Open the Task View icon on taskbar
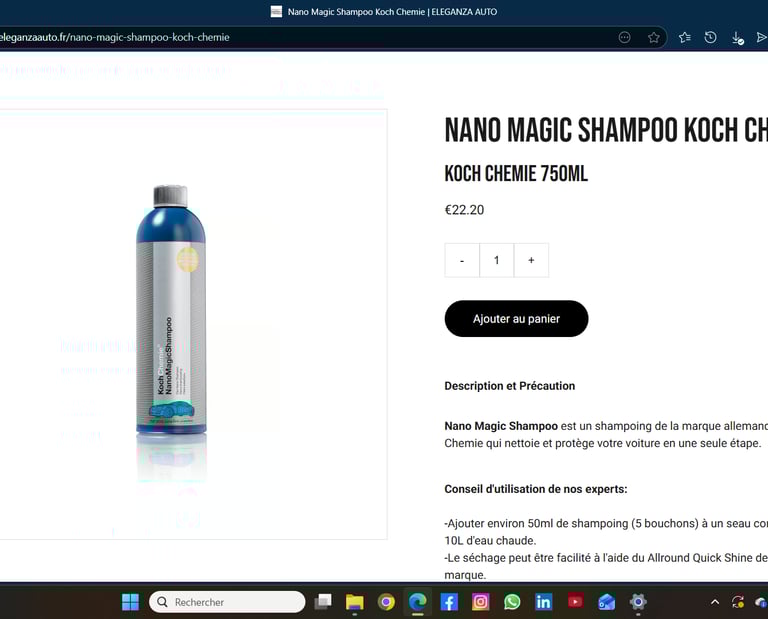 tap(323, 602)
